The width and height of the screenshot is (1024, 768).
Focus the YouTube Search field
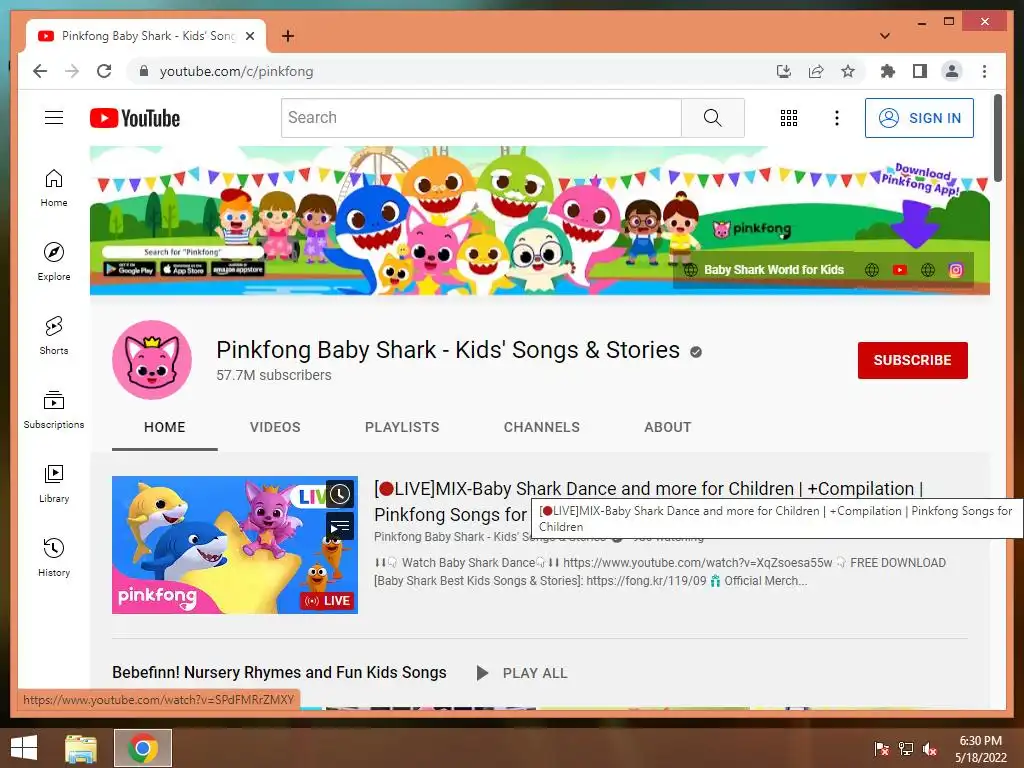[481, 118]
